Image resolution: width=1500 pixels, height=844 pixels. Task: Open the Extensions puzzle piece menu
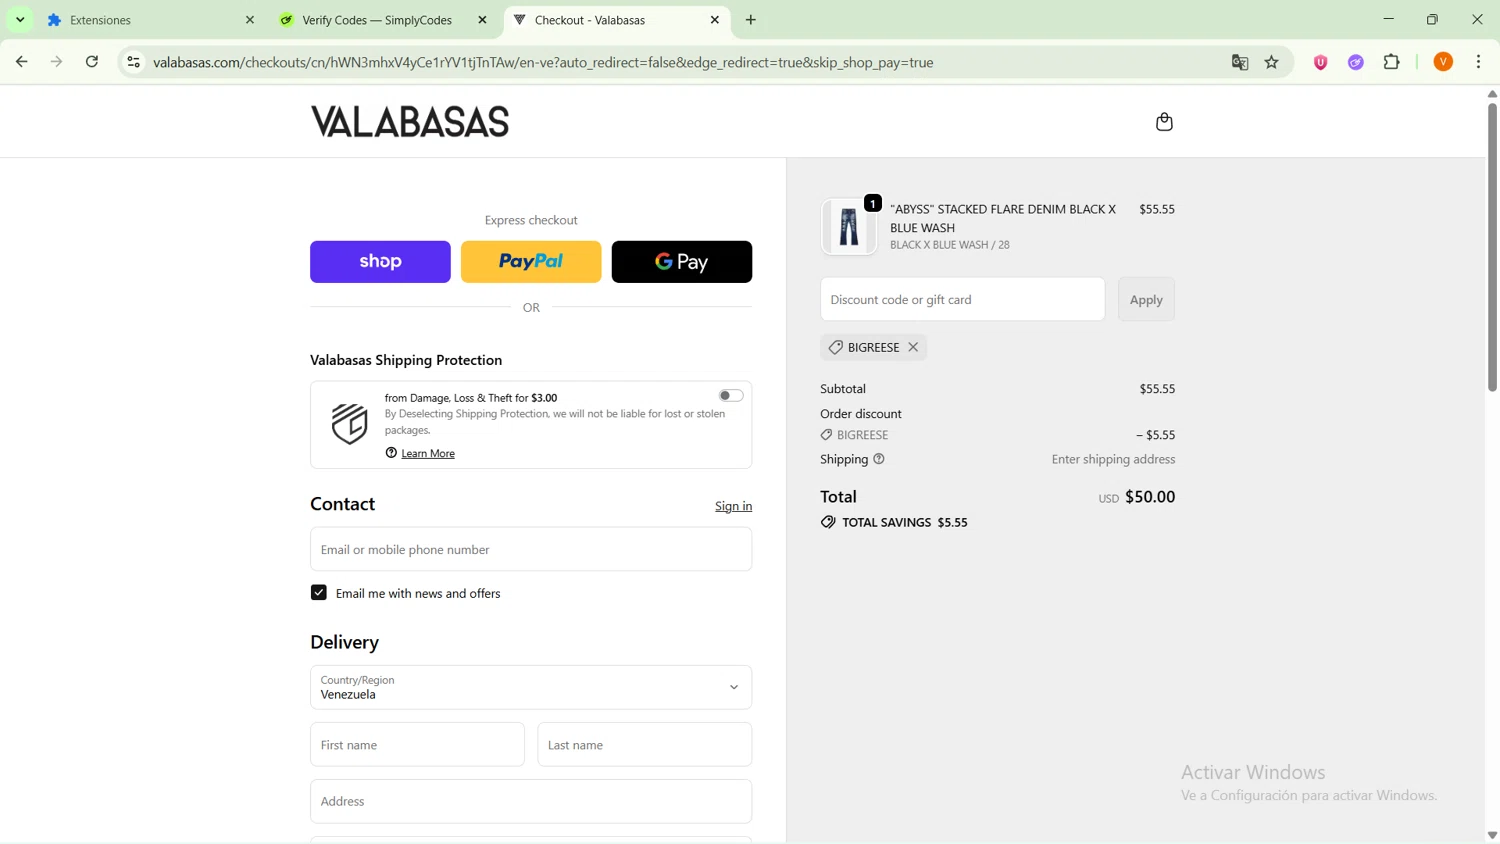click(x=1392, y=62)
